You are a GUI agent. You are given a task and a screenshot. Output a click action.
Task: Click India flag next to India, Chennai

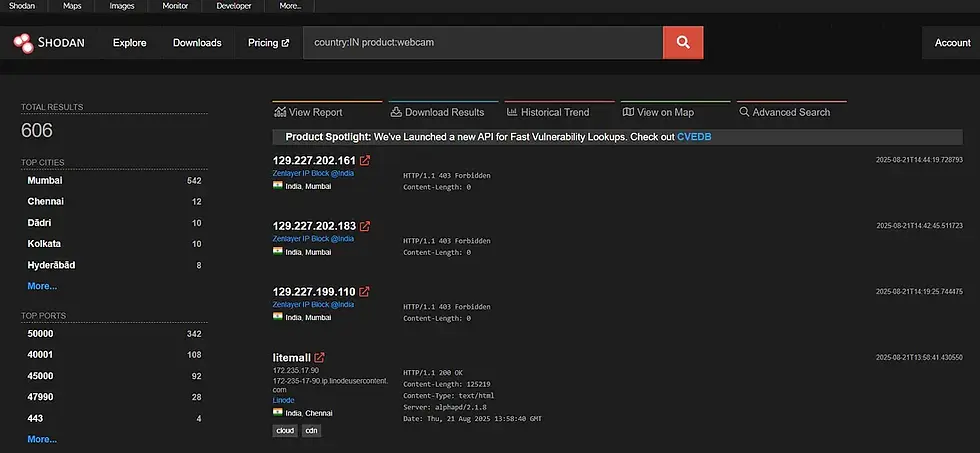click(x=278, y=412)
